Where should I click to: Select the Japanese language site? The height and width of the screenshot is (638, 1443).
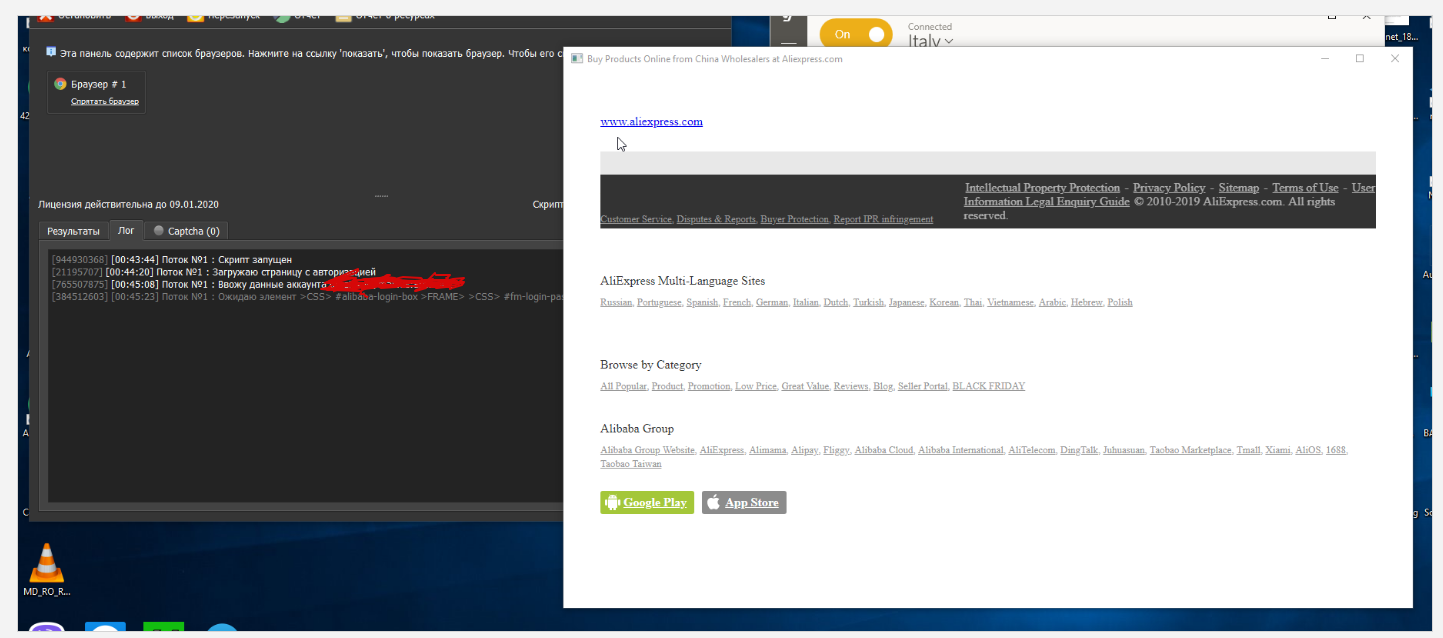coord(907,302)
